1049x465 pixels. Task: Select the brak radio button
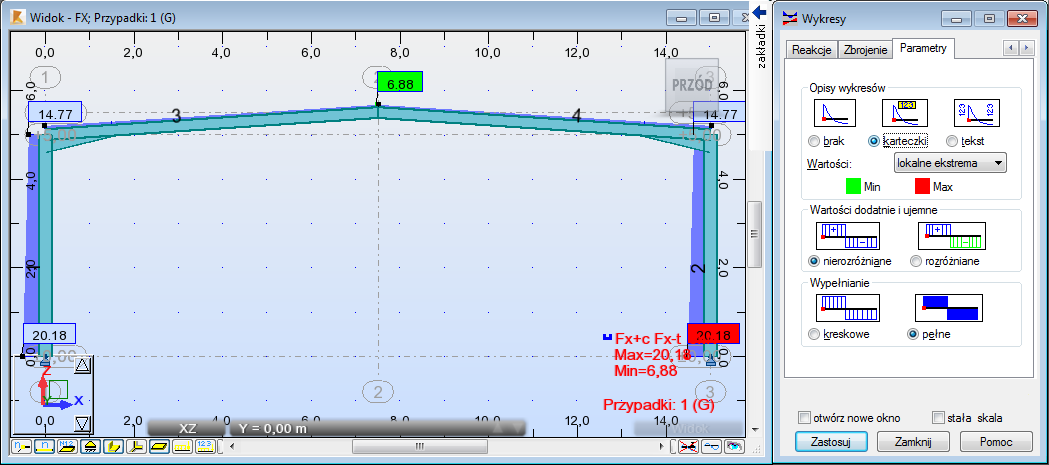814,141
